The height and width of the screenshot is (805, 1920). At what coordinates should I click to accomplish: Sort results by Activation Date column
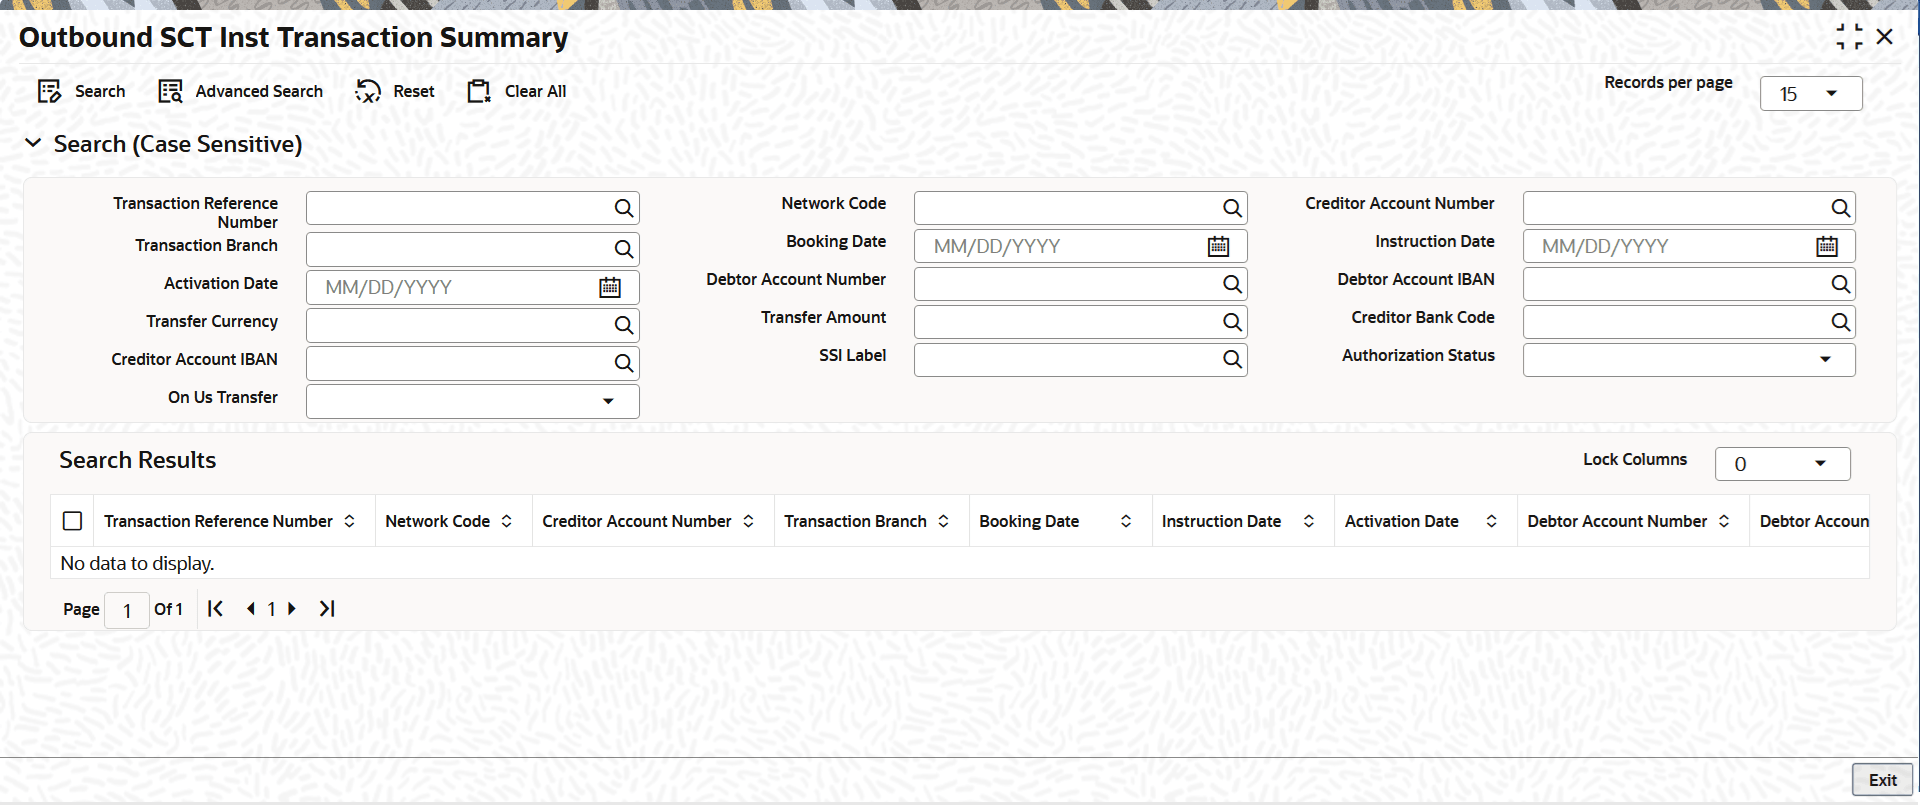[x=1491, y=521]
